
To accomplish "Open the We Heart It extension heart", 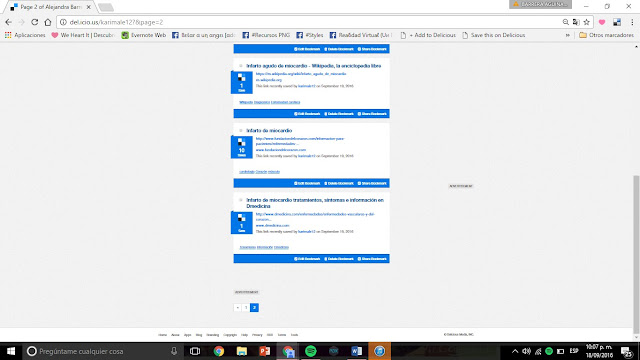I will pos(602,22).
